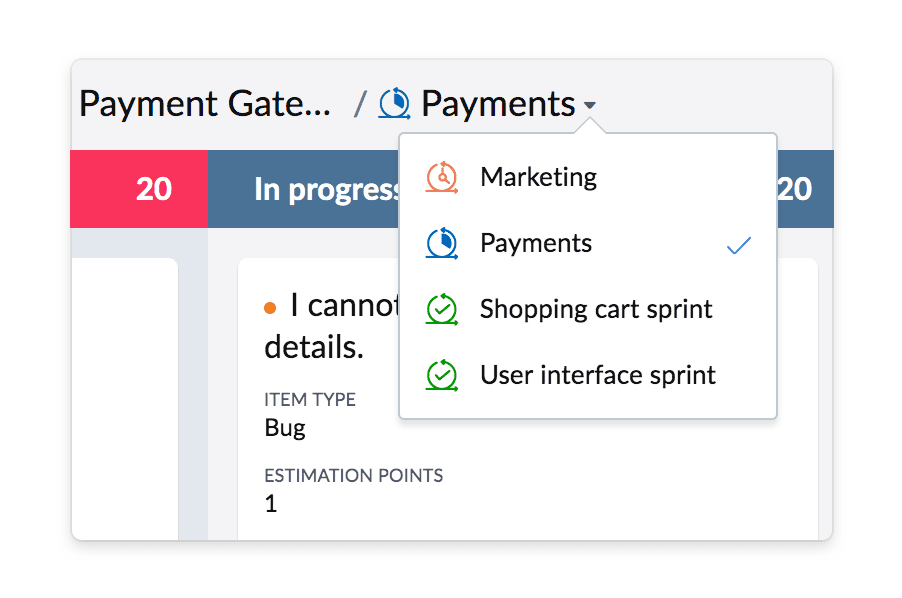Click the sprint icon beside the Payments header

pos(394,103)
